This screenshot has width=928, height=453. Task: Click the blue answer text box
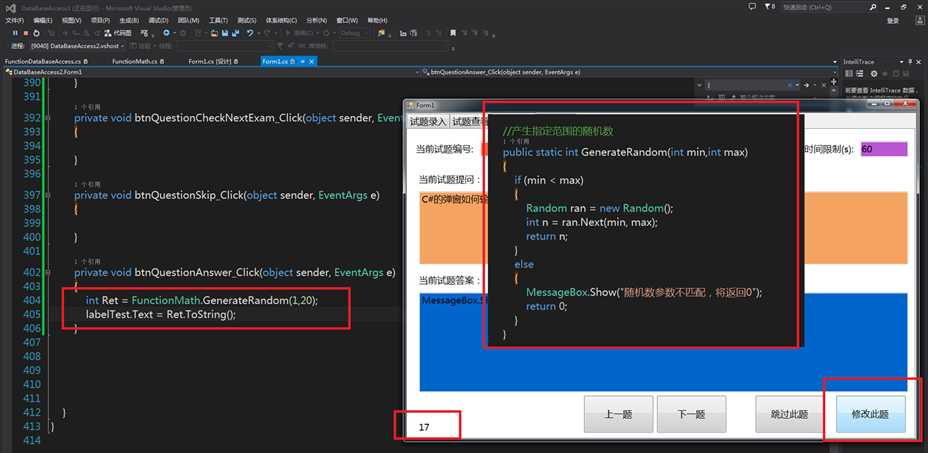click(663, 342)
